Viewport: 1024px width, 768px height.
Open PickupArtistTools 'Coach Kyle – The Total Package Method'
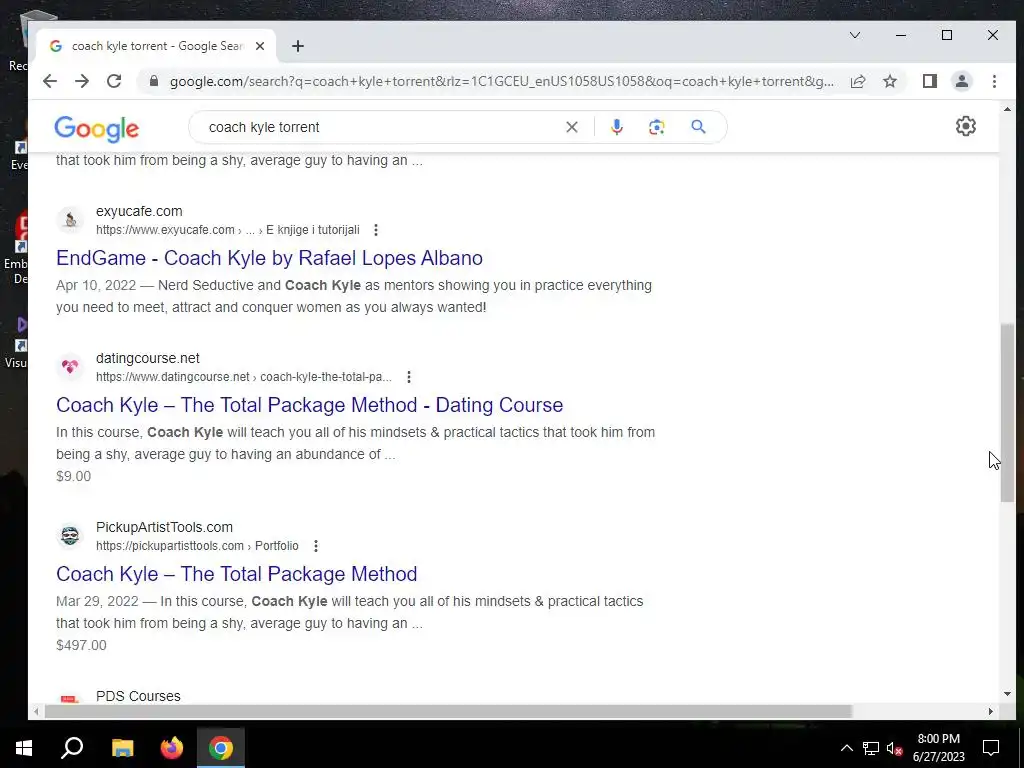(236, 574)
